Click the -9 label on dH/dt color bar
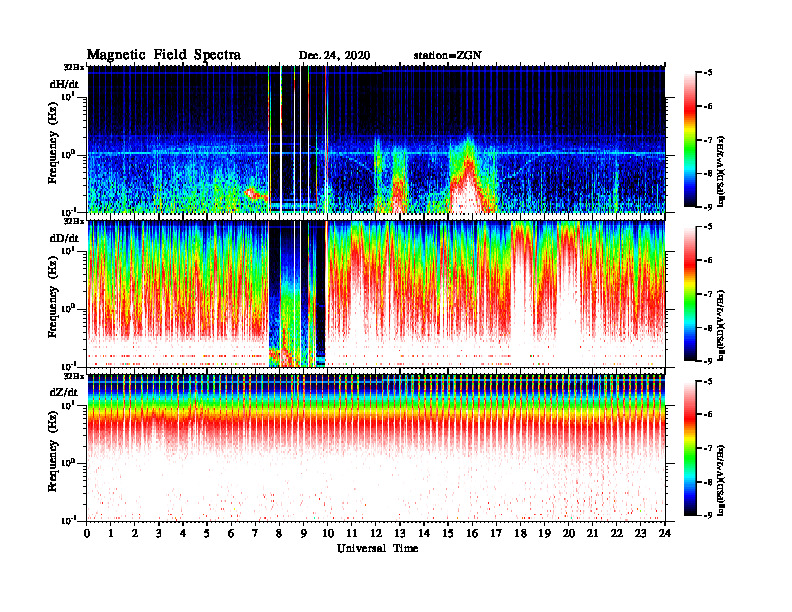This screenshot has width=792, height=612. point(708,207)
